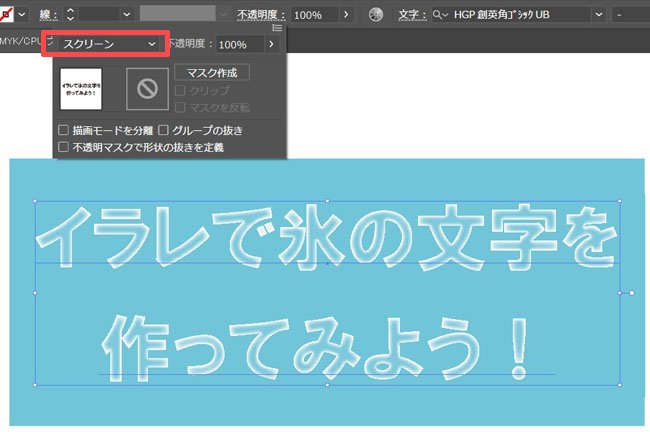Click the ice text 作ってみよう！
650x432 pixels.
coord(315,347)
